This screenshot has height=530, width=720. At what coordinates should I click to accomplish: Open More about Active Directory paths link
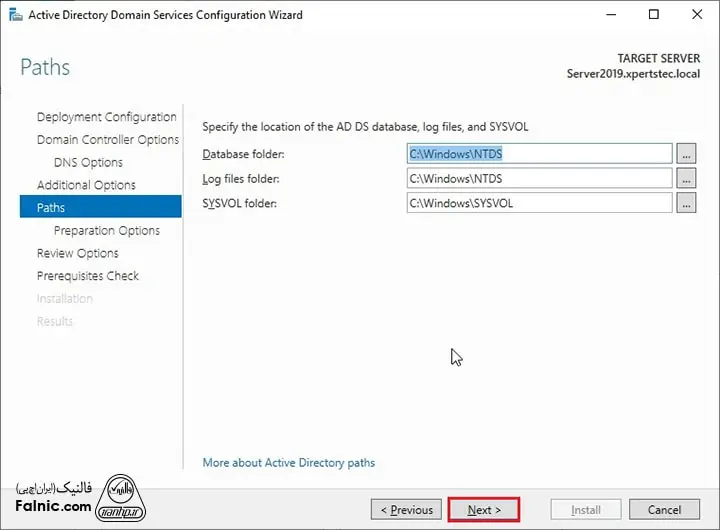click(288, 462)
